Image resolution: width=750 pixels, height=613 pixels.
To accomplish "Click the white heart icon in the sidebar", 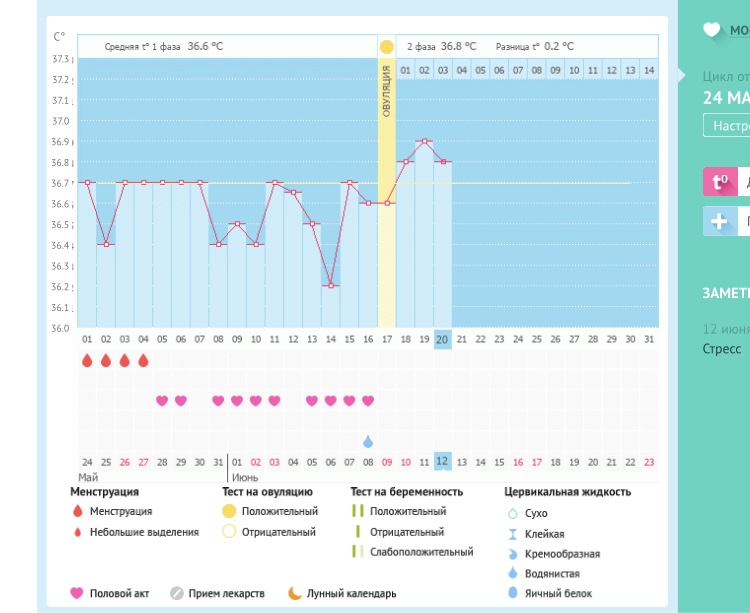I will 712,30.
